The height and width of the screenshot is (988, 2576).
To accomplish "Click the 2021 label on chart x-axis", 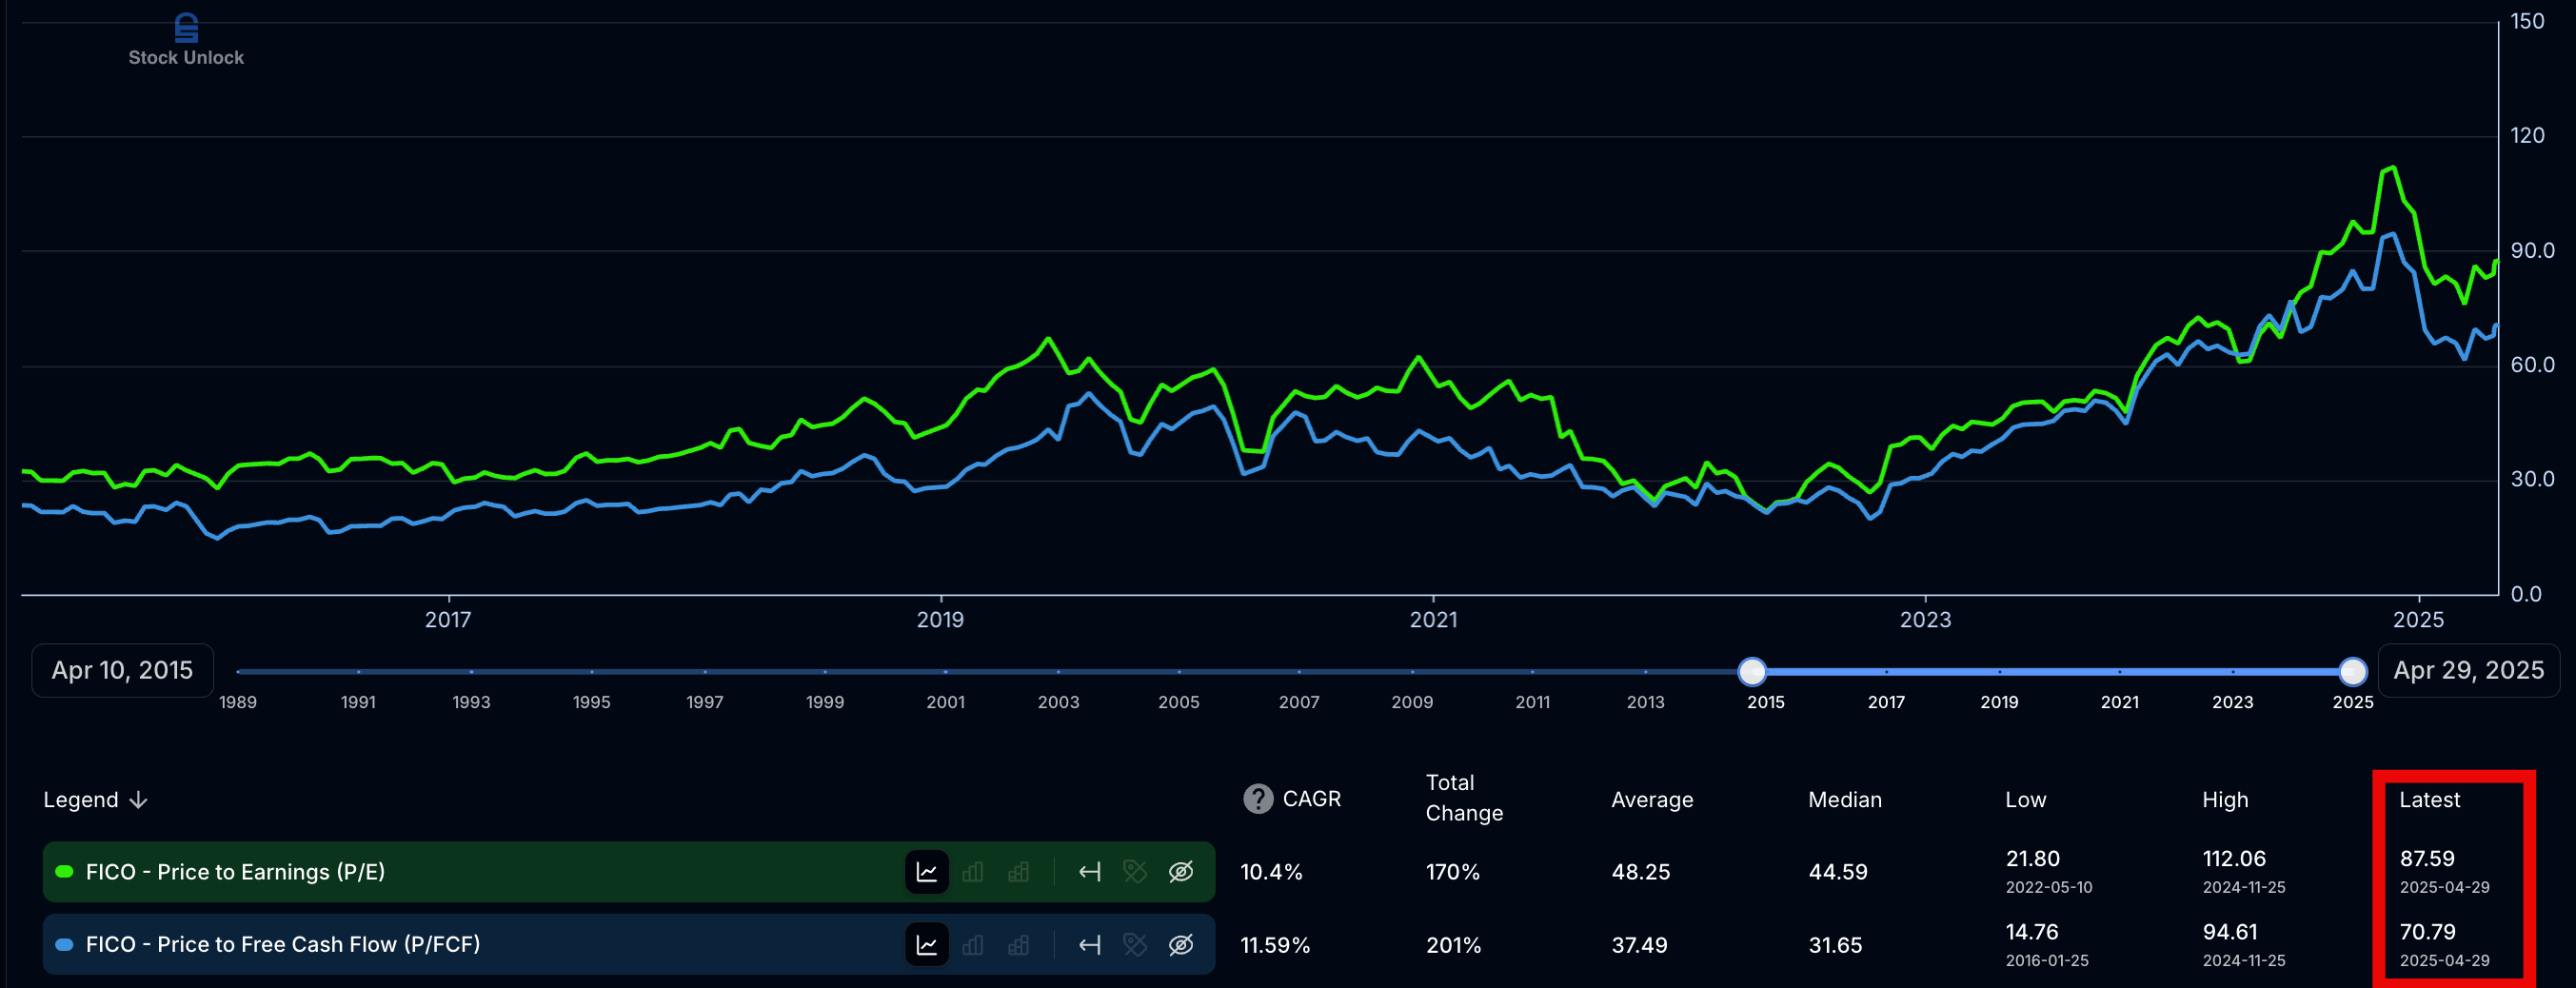I will 1433,620.
